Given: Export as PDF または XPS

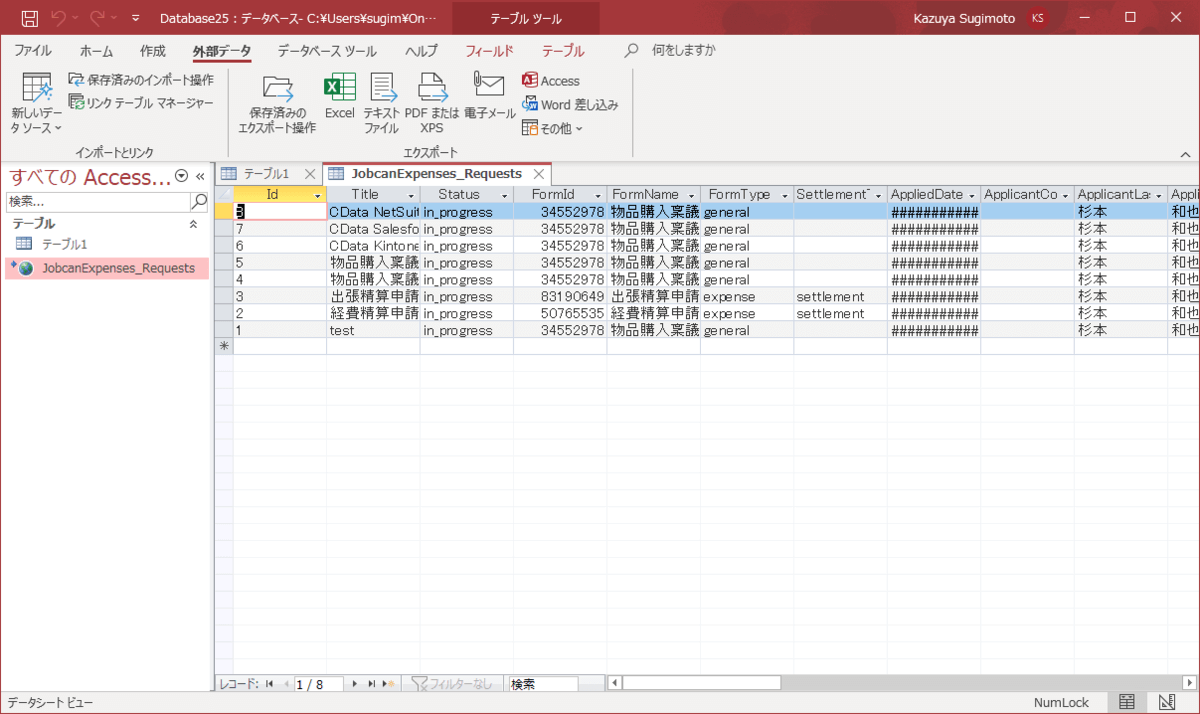Looking at the screenshot, I should 432,104.
